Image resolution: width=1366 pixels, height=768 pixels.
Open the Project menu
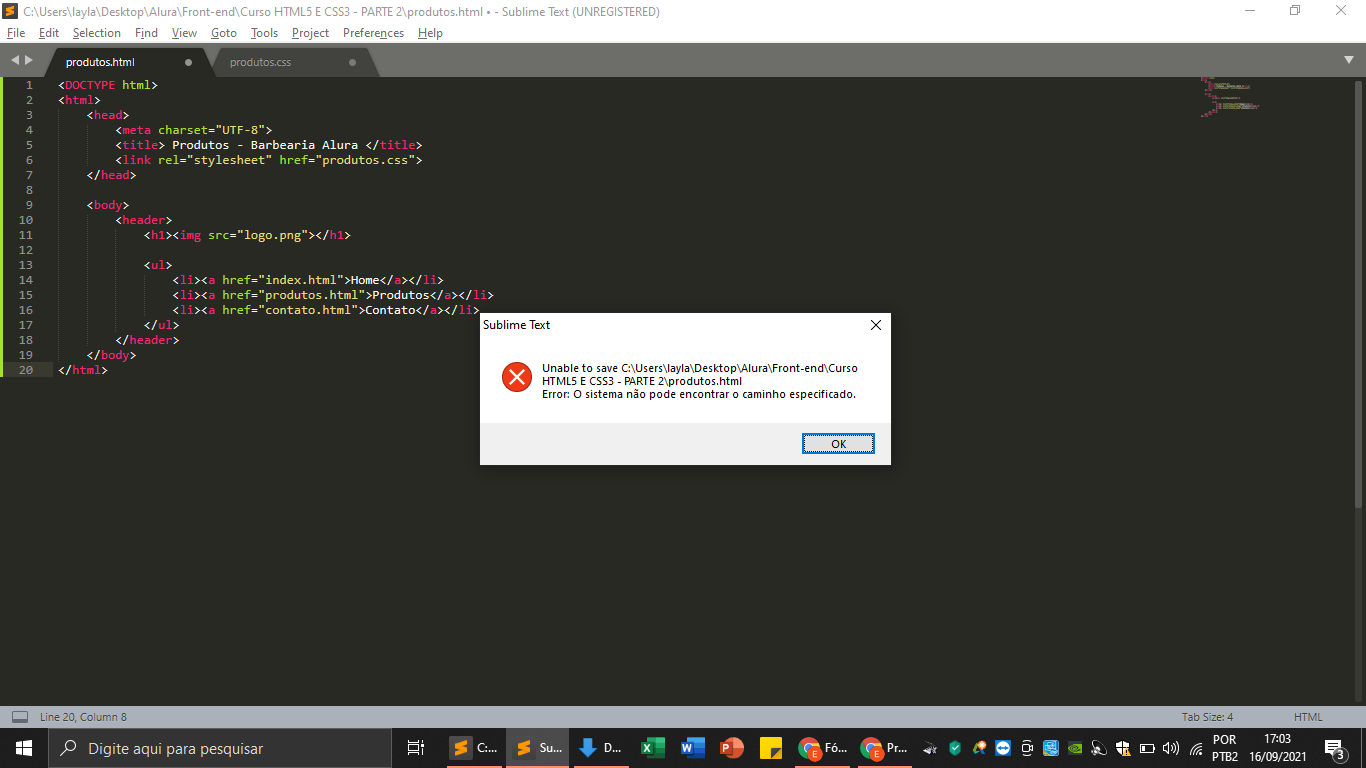[x=310, y=33]
